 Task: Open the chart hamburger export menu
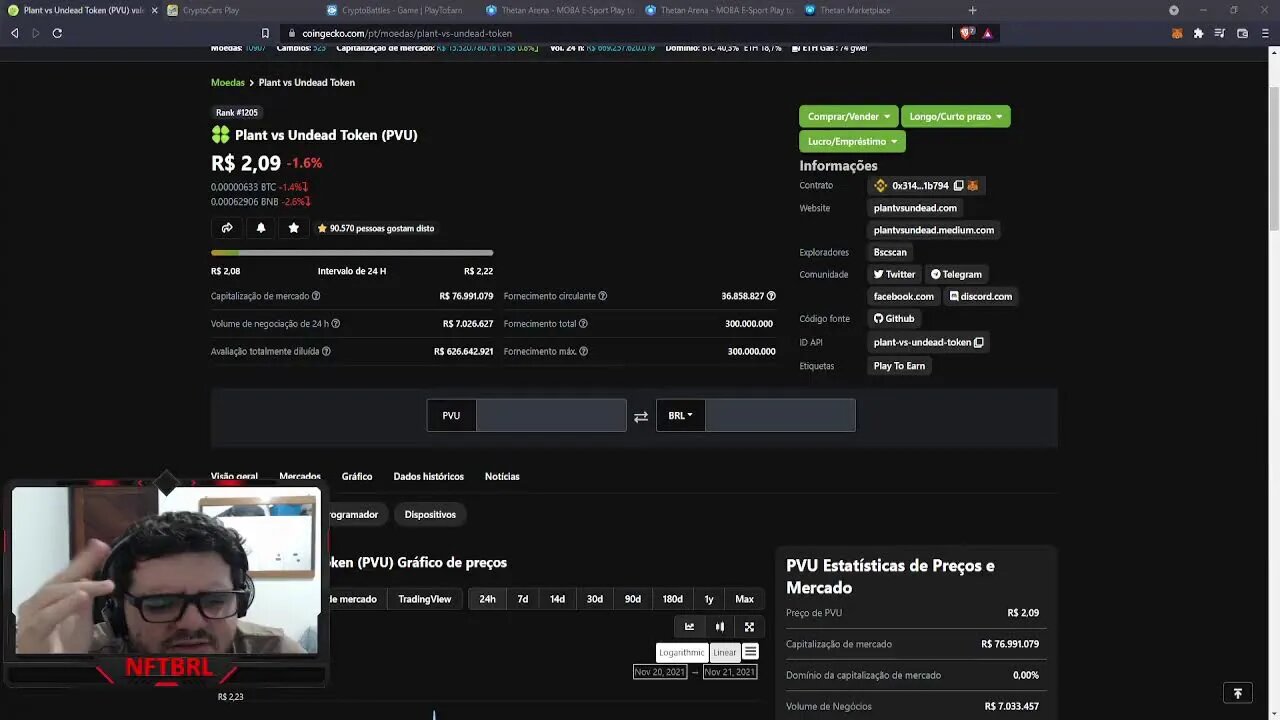[750, 652]
